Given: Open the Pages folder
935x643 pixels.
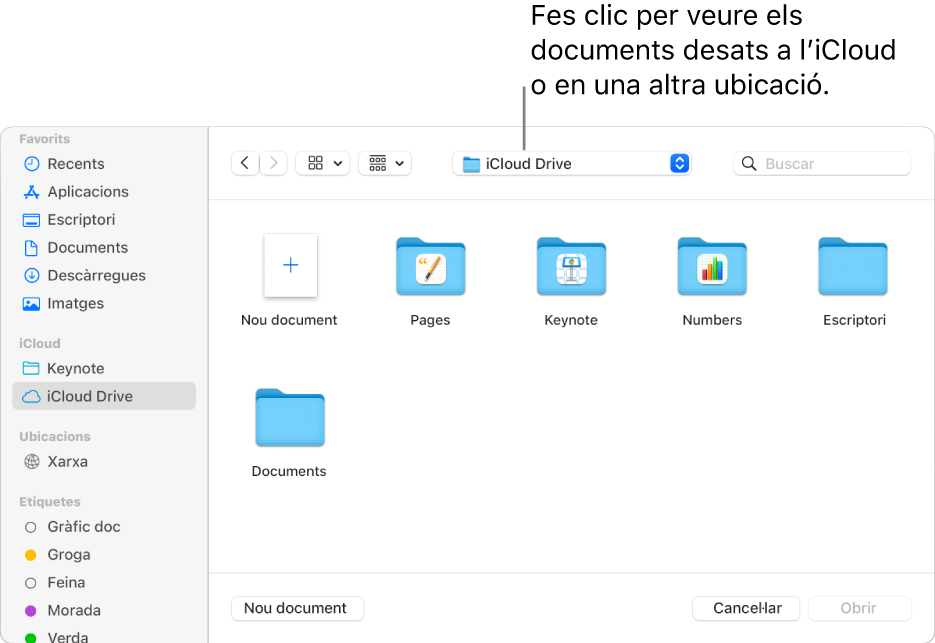Looking at the screenshot, I should click(430, 267).
